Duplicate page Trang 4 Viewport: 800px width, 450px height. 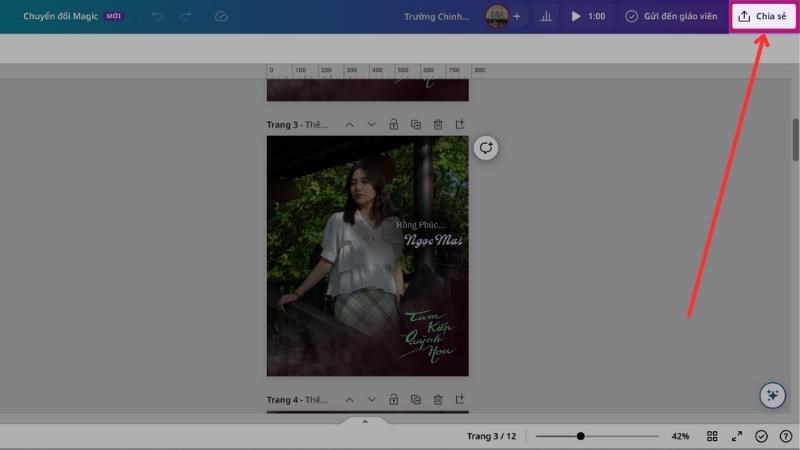click(416, 399)
